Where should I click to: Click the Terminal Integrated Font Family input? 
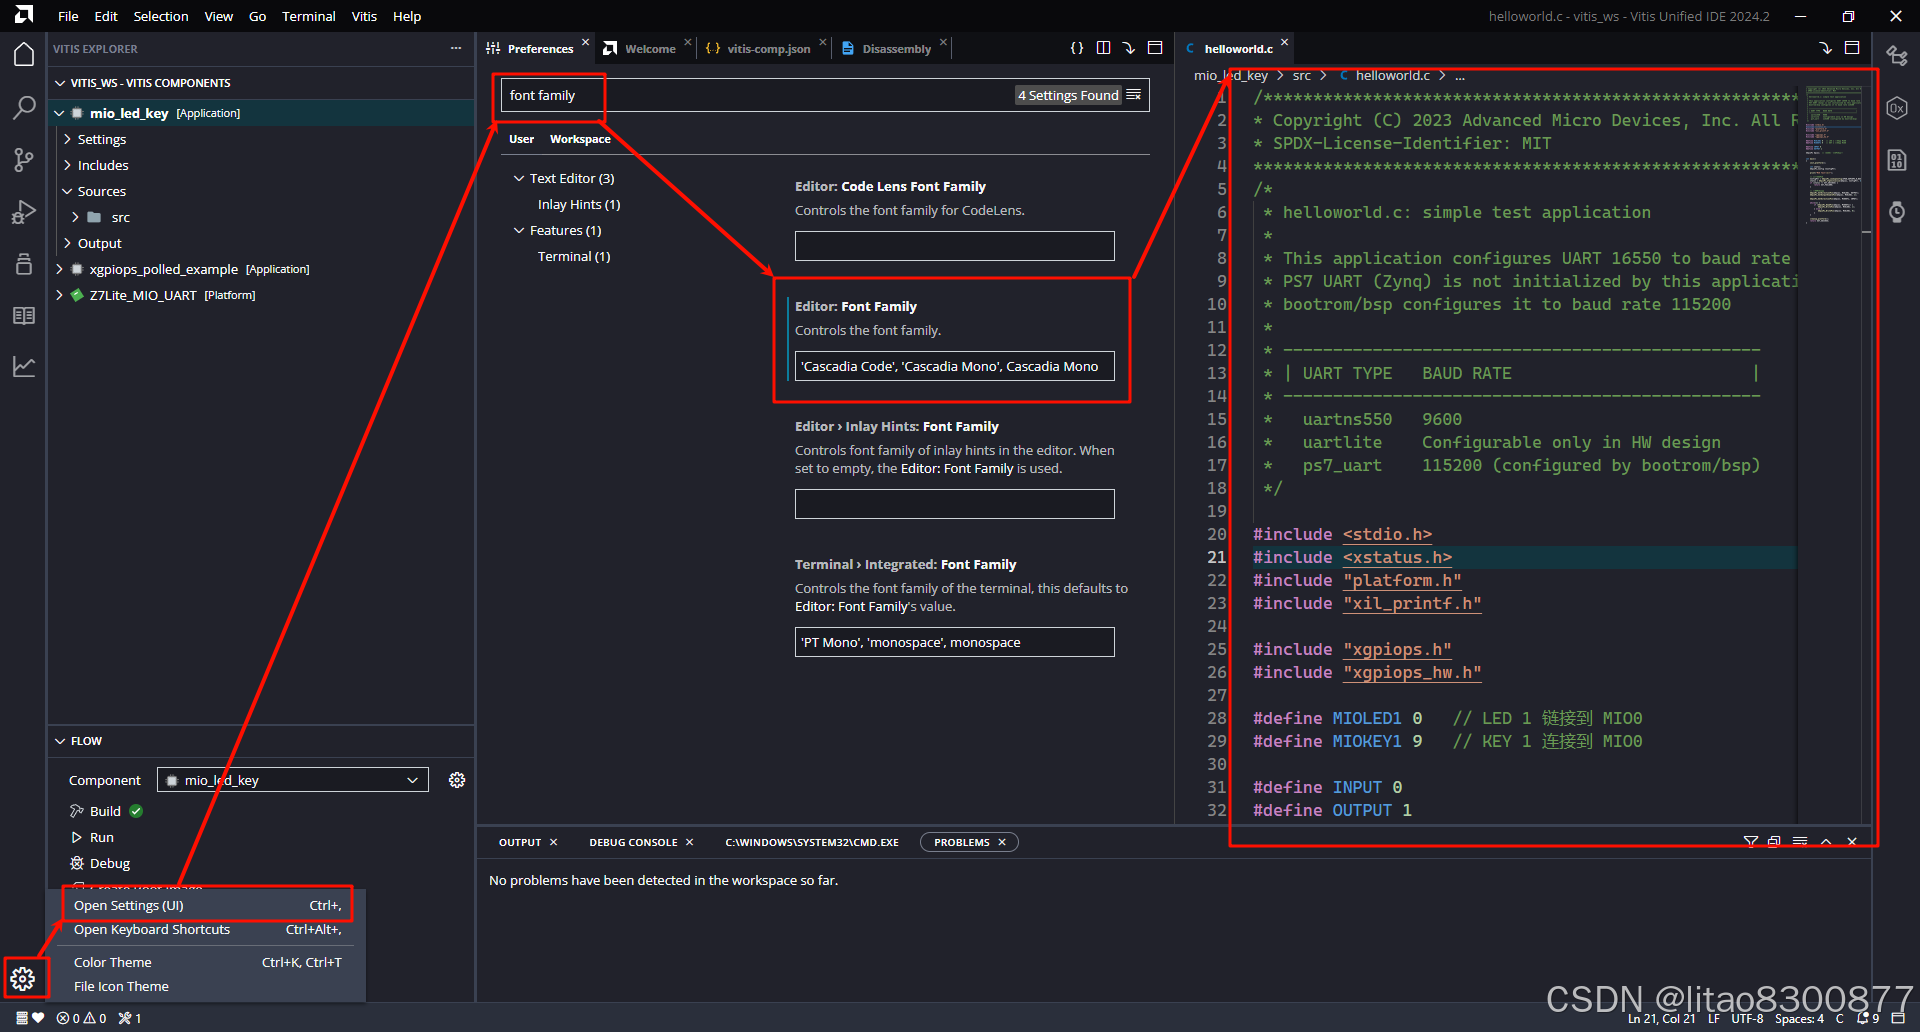coord(954,642)
